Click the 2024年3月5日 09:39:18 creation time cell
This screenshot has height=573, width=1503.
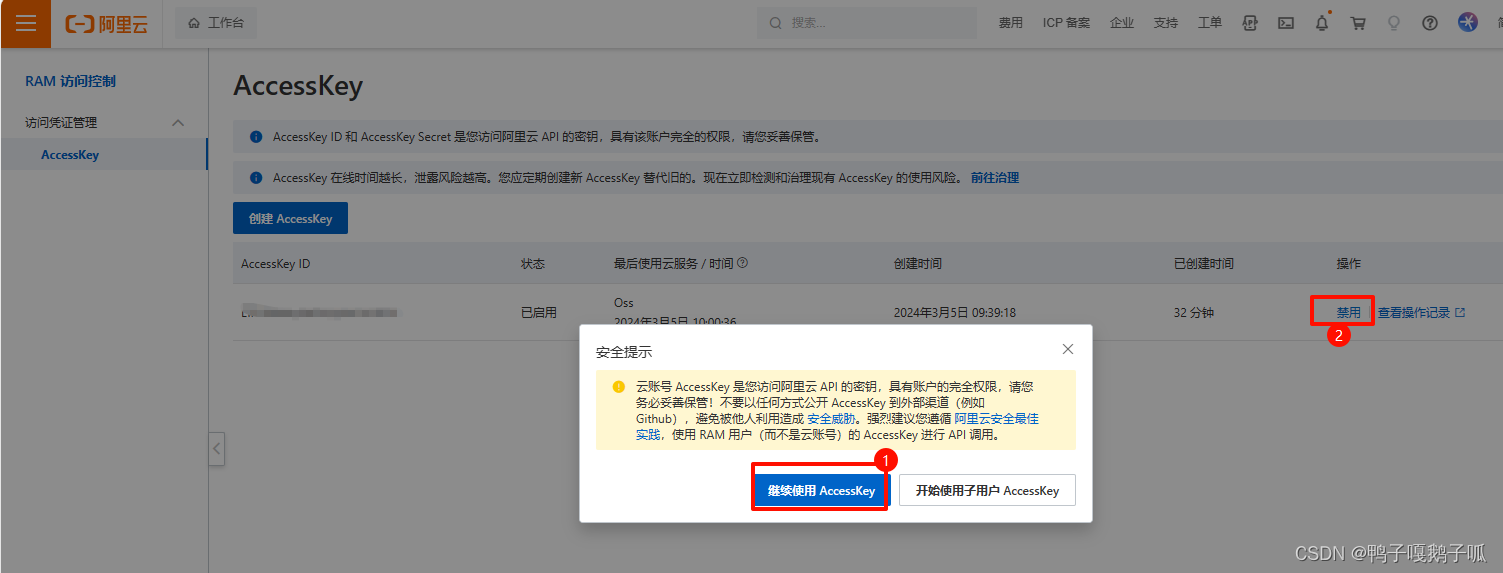pyautogui.click(x=954, y=312)
